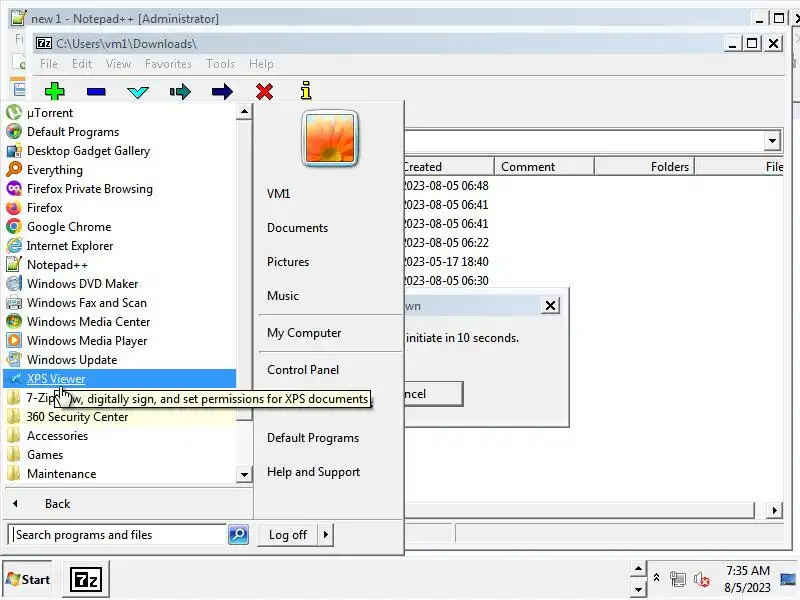Open Documents in the start menu
Viewport: 800px width, 600px height.
click(297, 228)
